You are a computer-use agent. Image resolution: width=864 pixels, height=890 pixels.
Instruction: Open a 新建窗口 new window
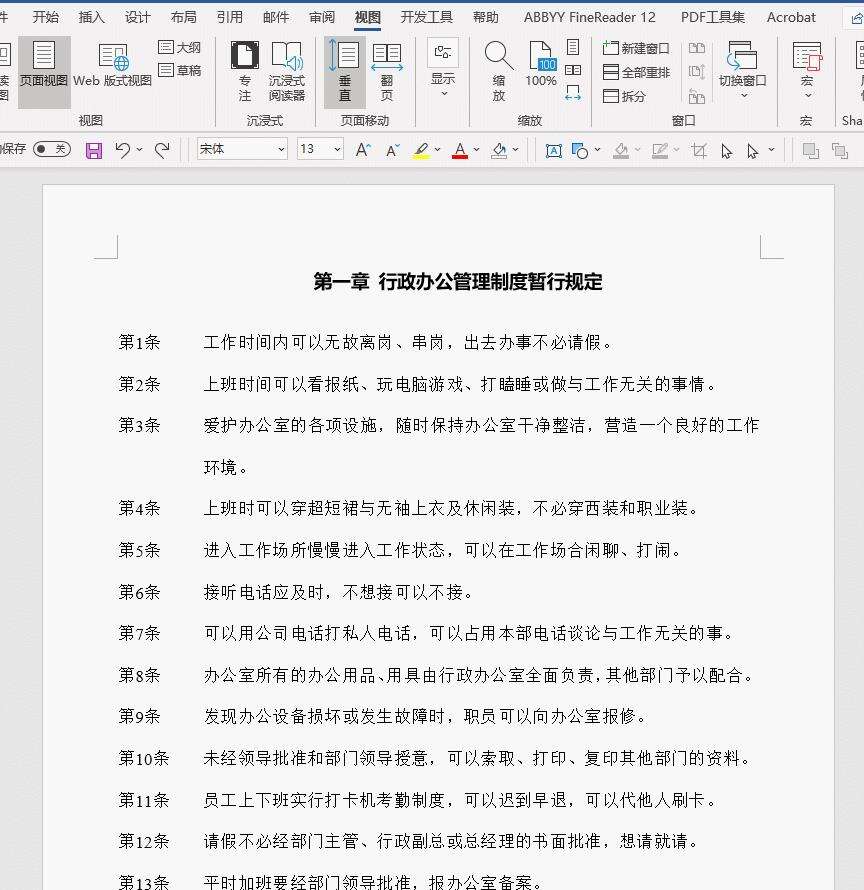pyautogui.click(x=636, y=48)
